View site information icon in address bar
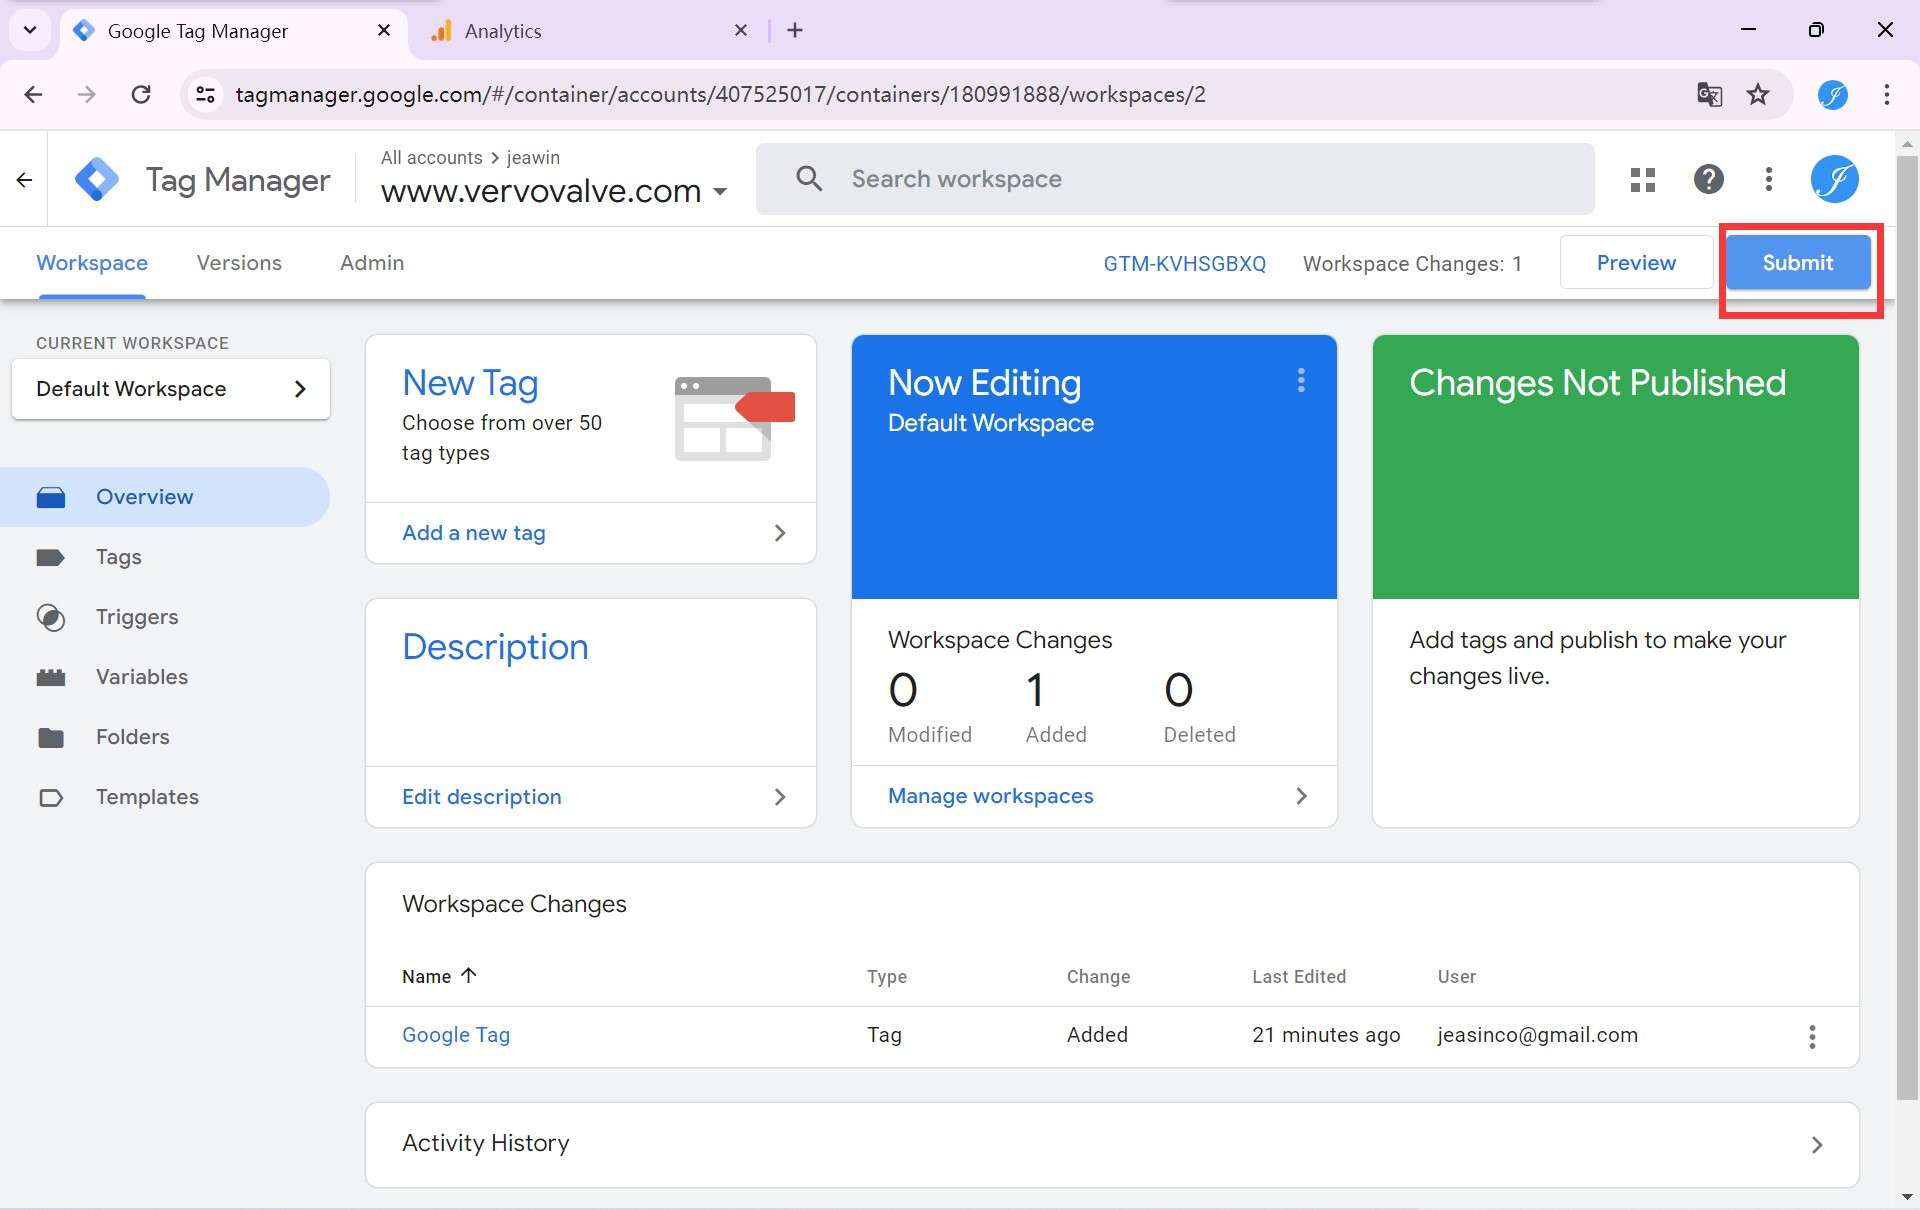This screenshot has height=1210, width=1920. (205, 94)
